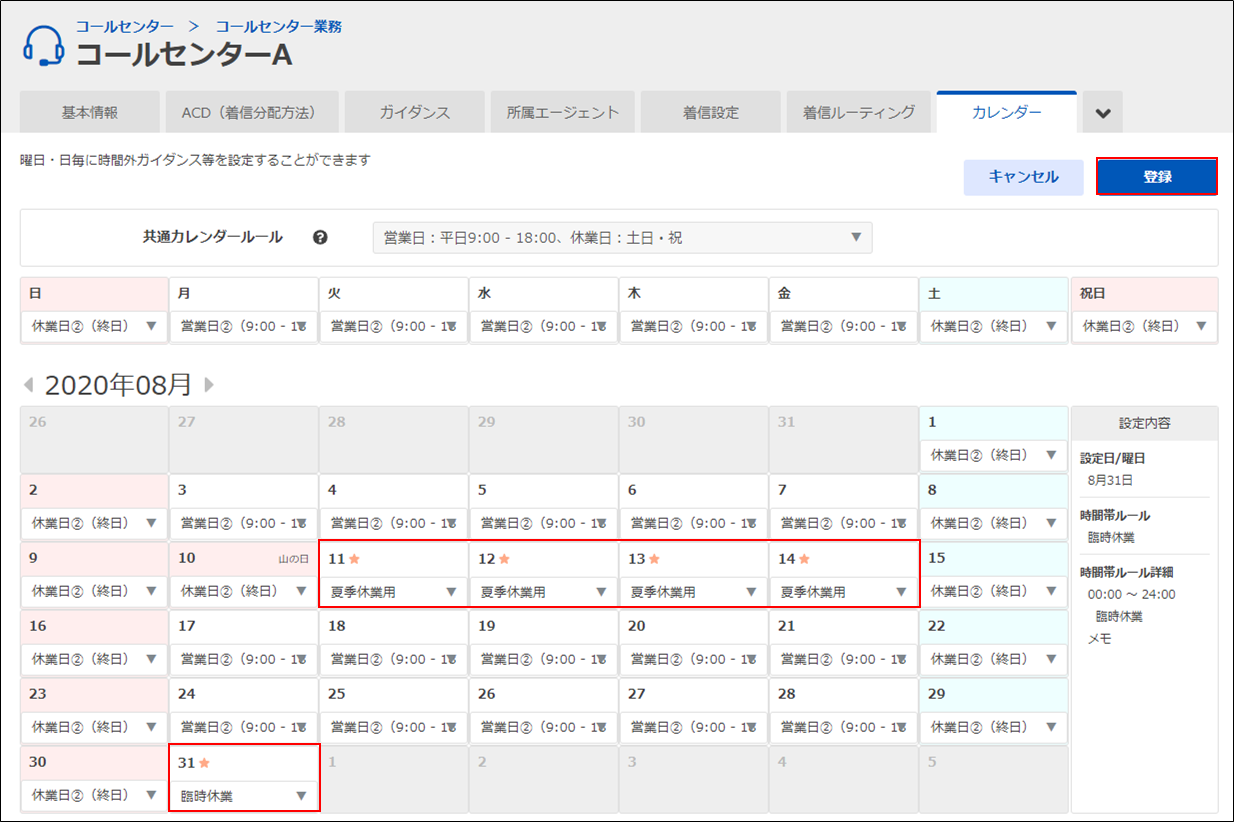This screenshot has width=1234, height=822.
Task: Click the star icon on day 31
Action: pyautogui.click(x=205, y=763)
